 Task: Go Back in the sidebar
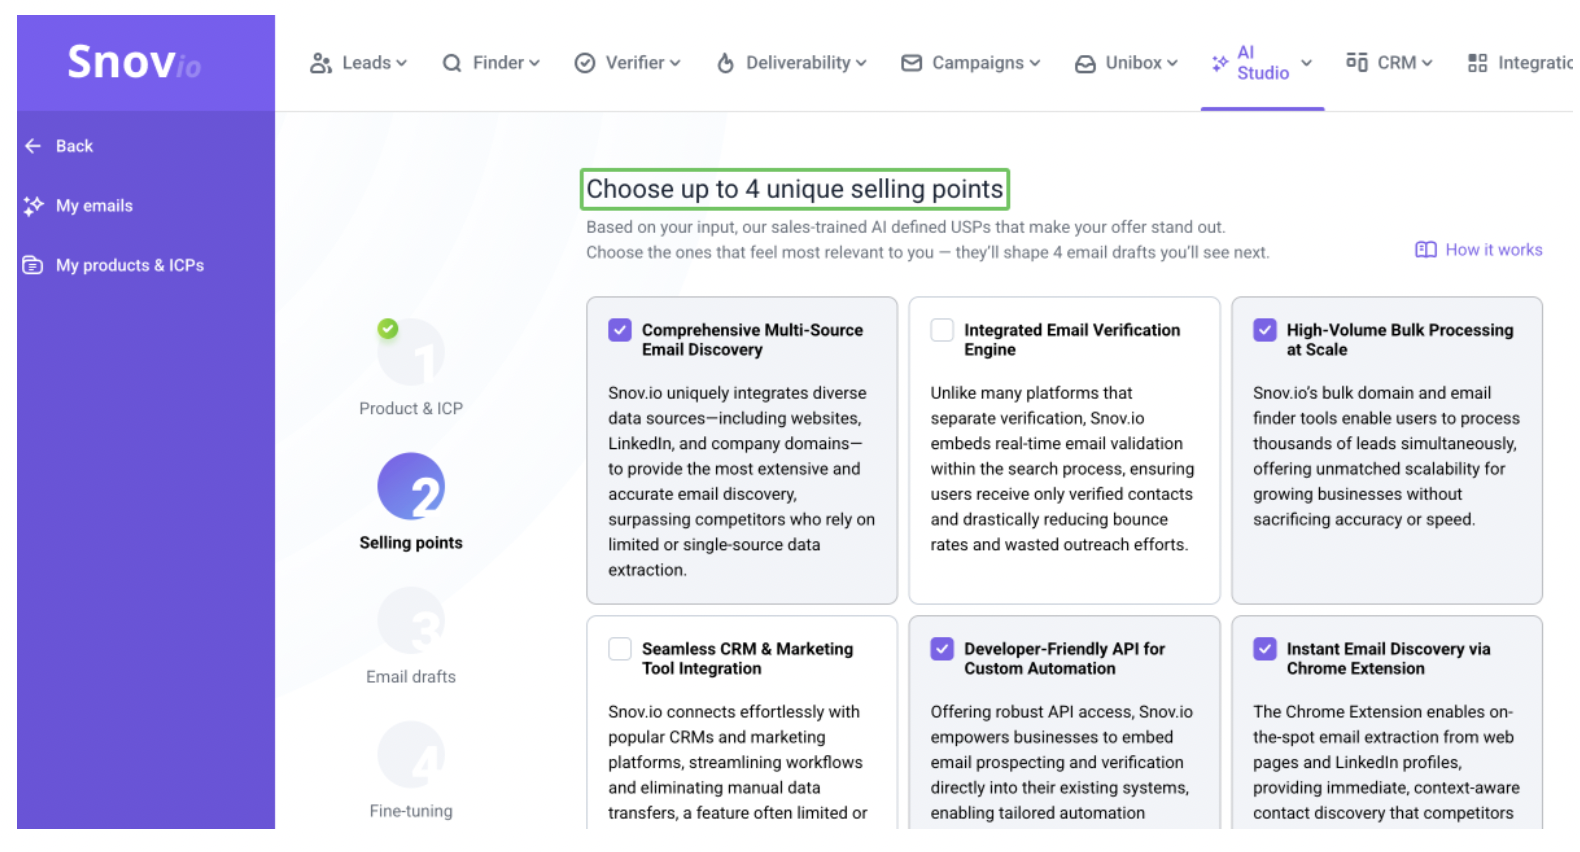pos(59,146)
